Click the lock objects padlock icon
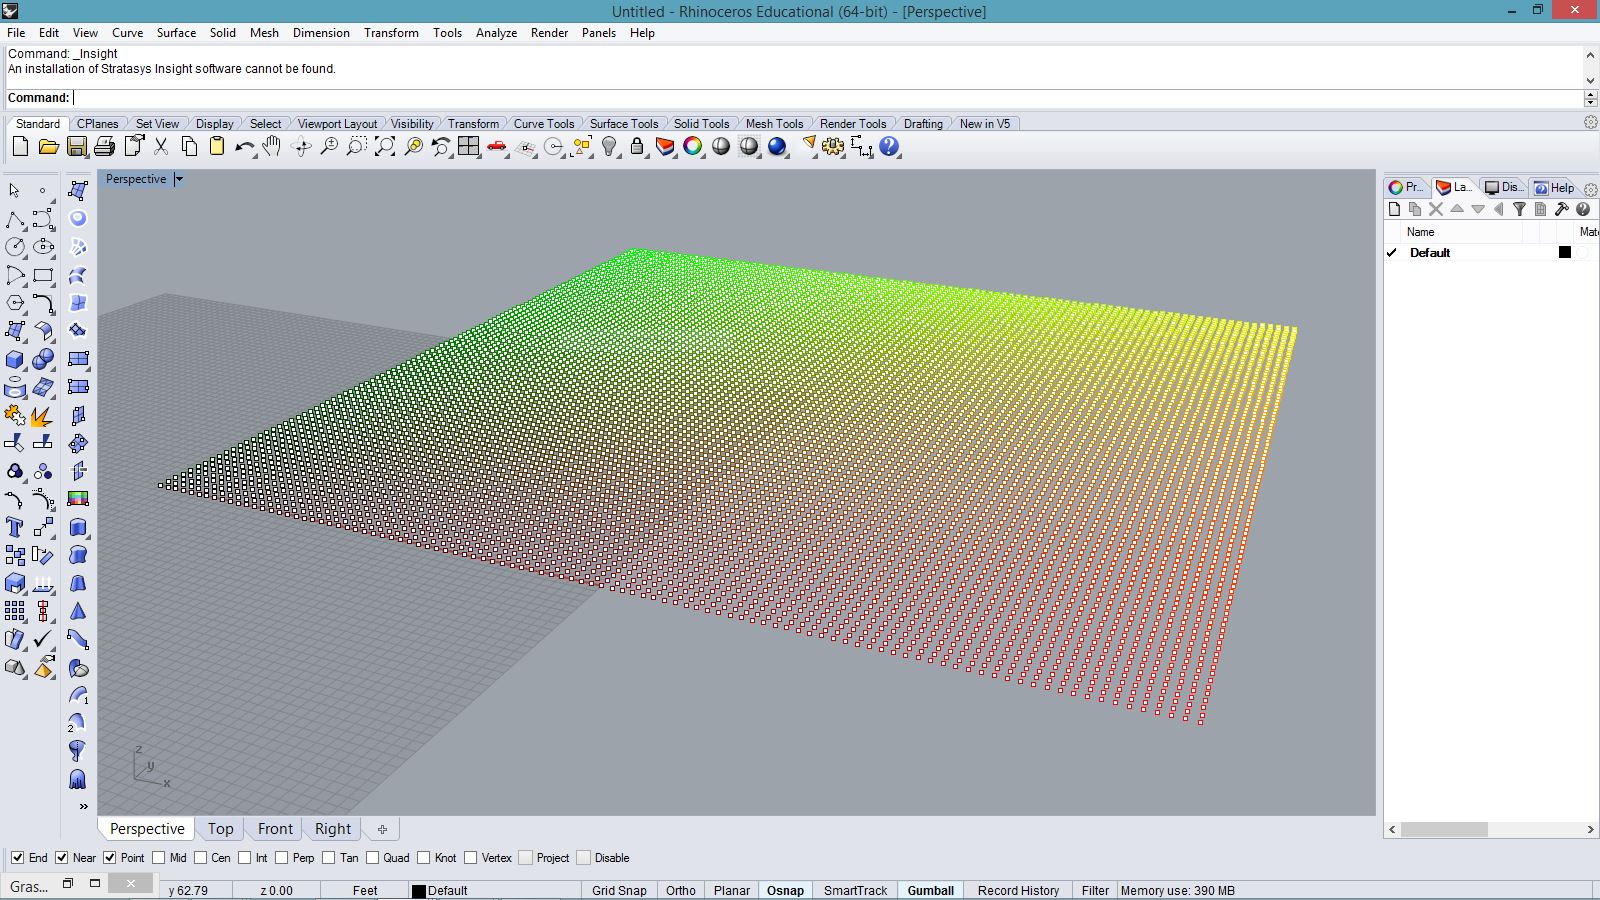Image resolution: width=1600 pixels, height=900 pixels. tap(637, 147)
